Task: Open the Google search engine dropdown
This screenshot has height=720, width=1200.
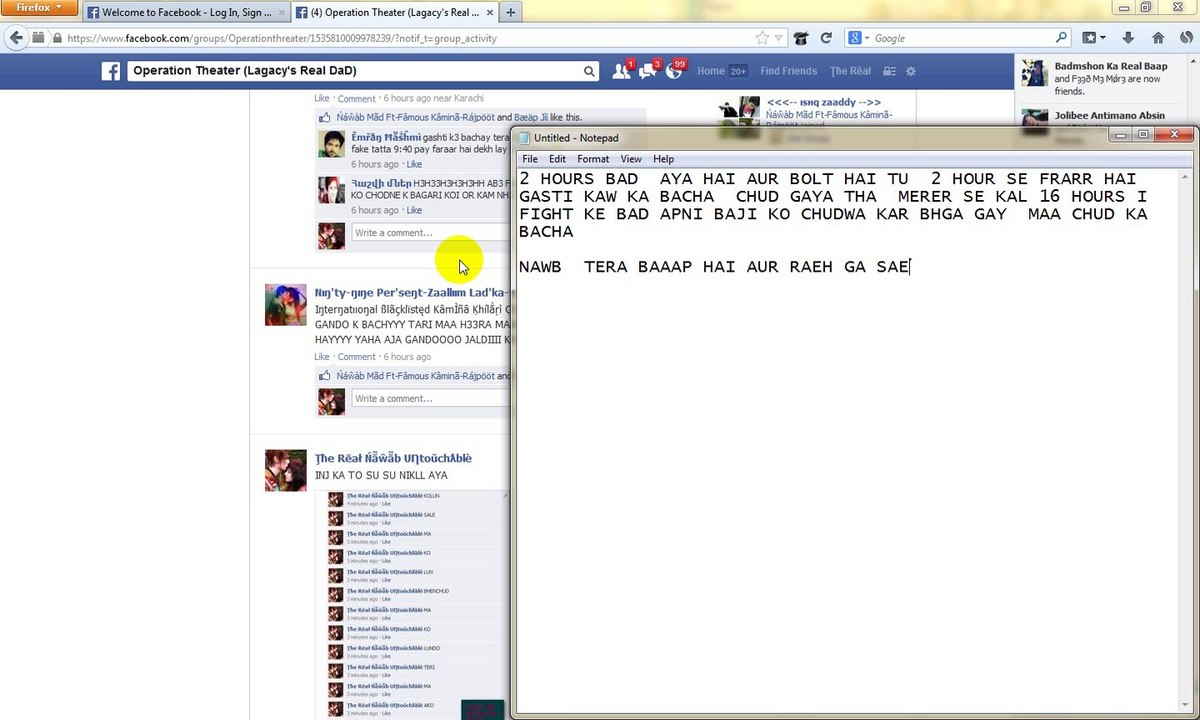Action: click(859, 38)
